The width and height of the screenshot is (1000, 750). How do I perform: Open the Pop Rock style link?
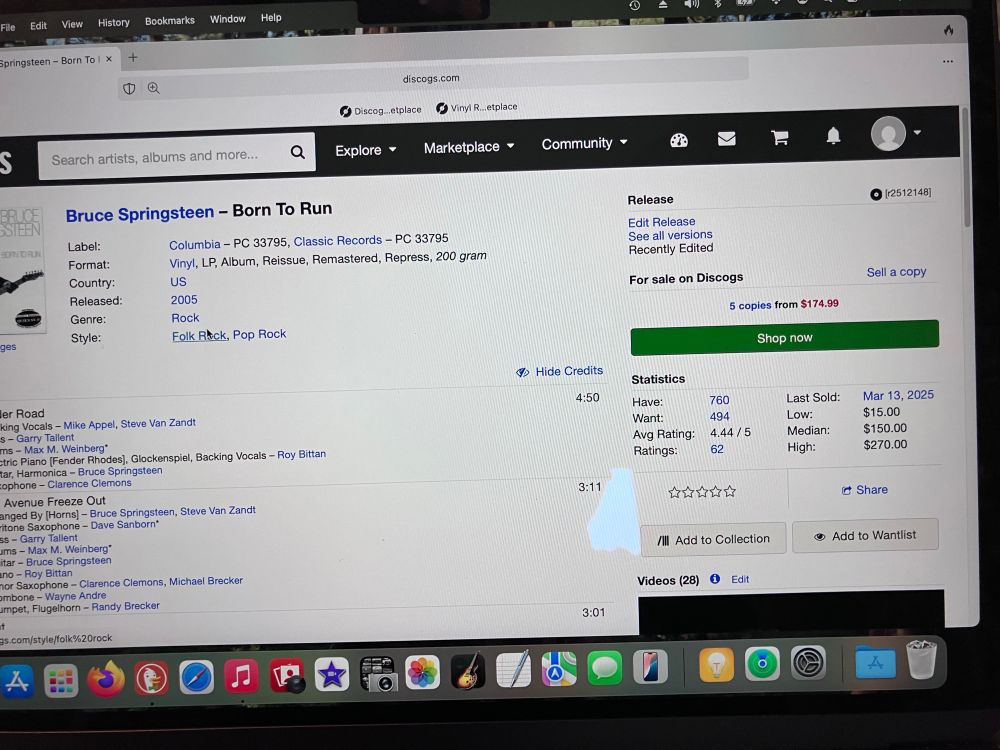[x=260, y=334]
